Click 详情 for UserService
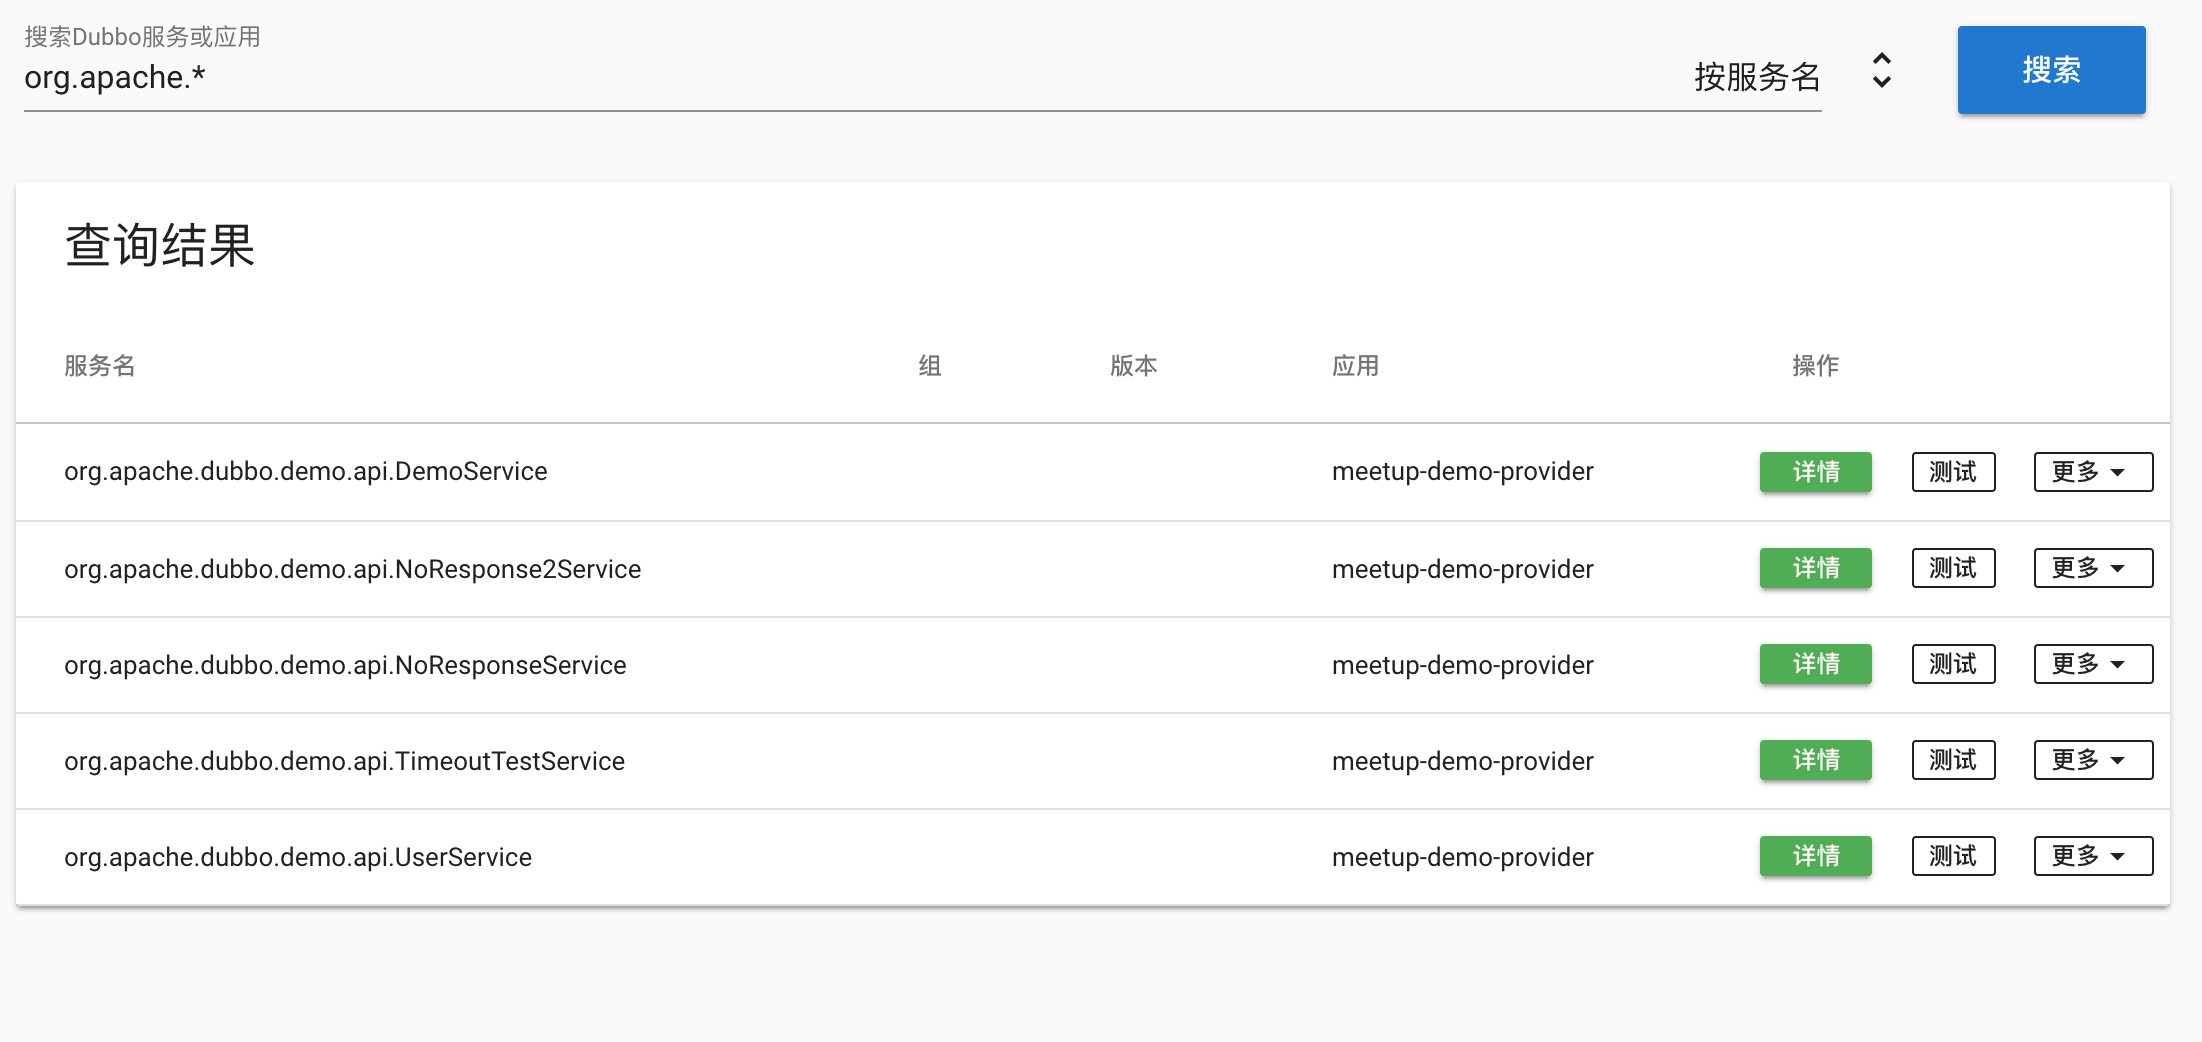The image size is (2202, 1042). click(1815, 856)
